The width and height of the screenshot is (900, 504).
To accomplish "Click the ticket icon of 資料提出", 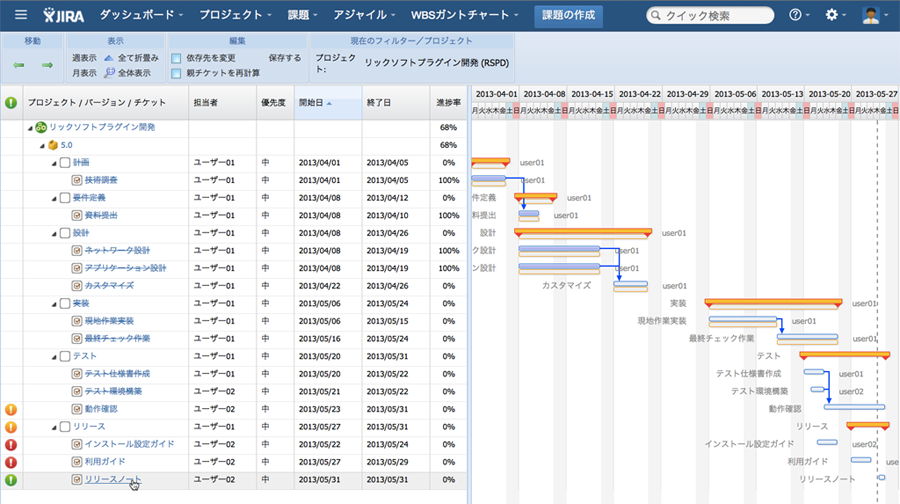I will click(77, 215).
